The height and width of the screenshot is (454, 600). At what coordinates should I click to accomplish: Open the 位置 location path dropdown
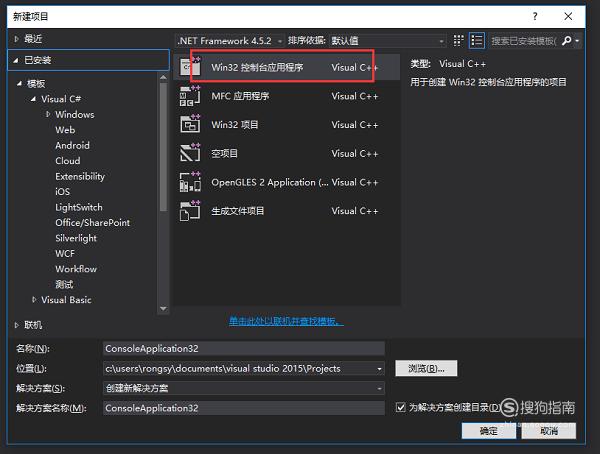pos(379,369)
